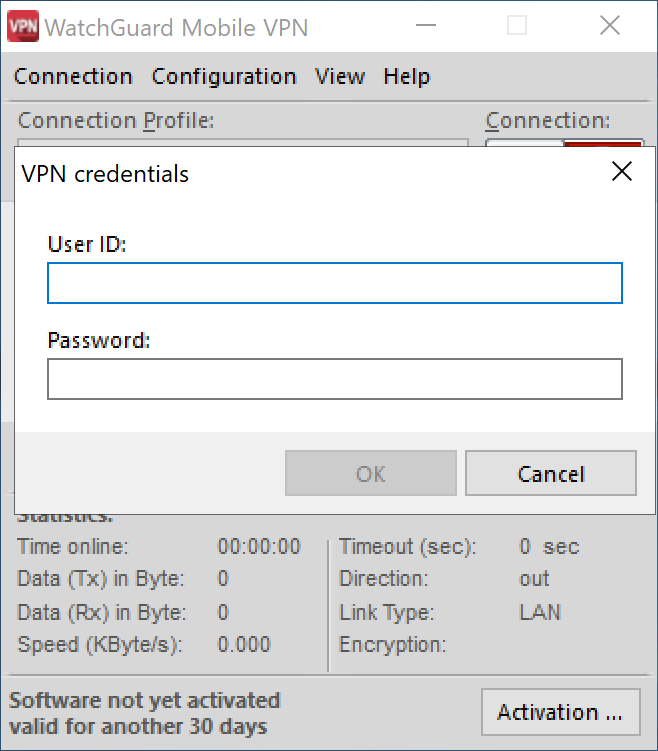Image resolution: width=658 pixels, height=751 pixels.
Task: Close the VPN credentials dialog with X
Action: coord(622,172)
